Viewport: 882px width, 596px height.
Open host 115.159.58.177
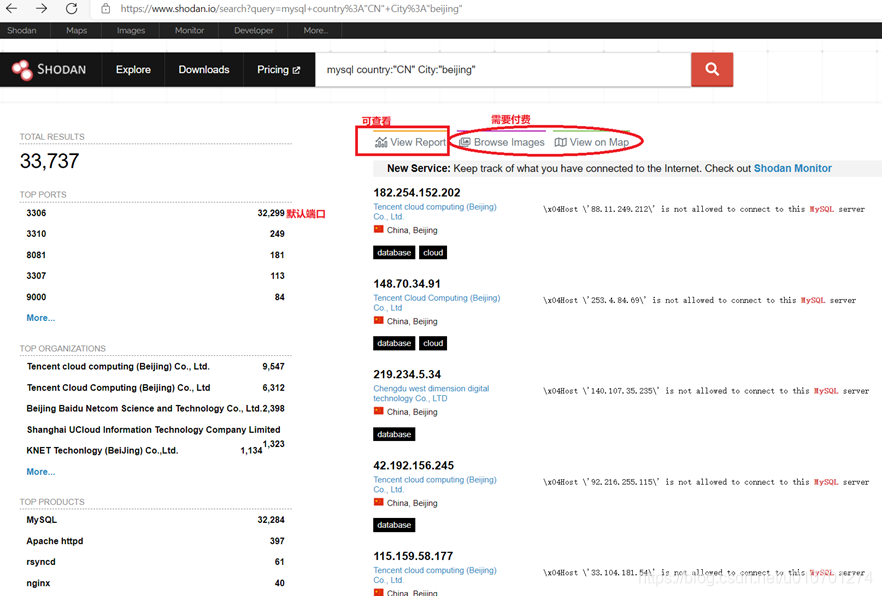[413, 556]
